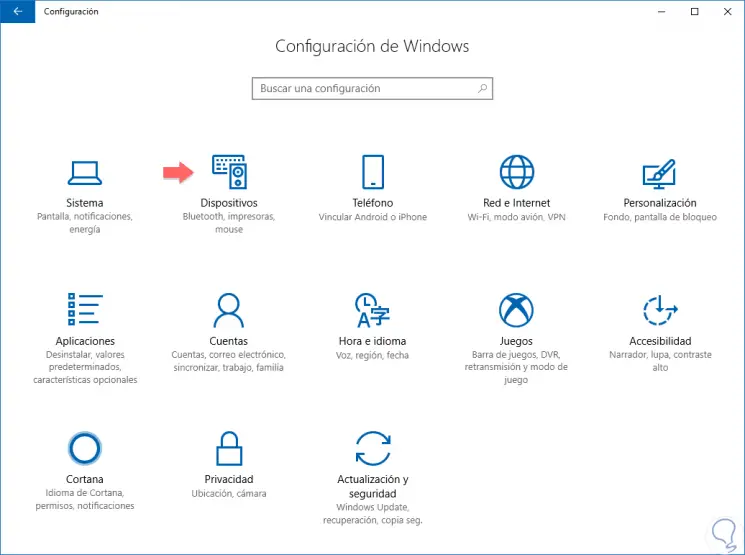The height and width of the screenshot is (555, 745).
Task: Open the Hora e idioma icon
Action: click(x=372, y=310)
